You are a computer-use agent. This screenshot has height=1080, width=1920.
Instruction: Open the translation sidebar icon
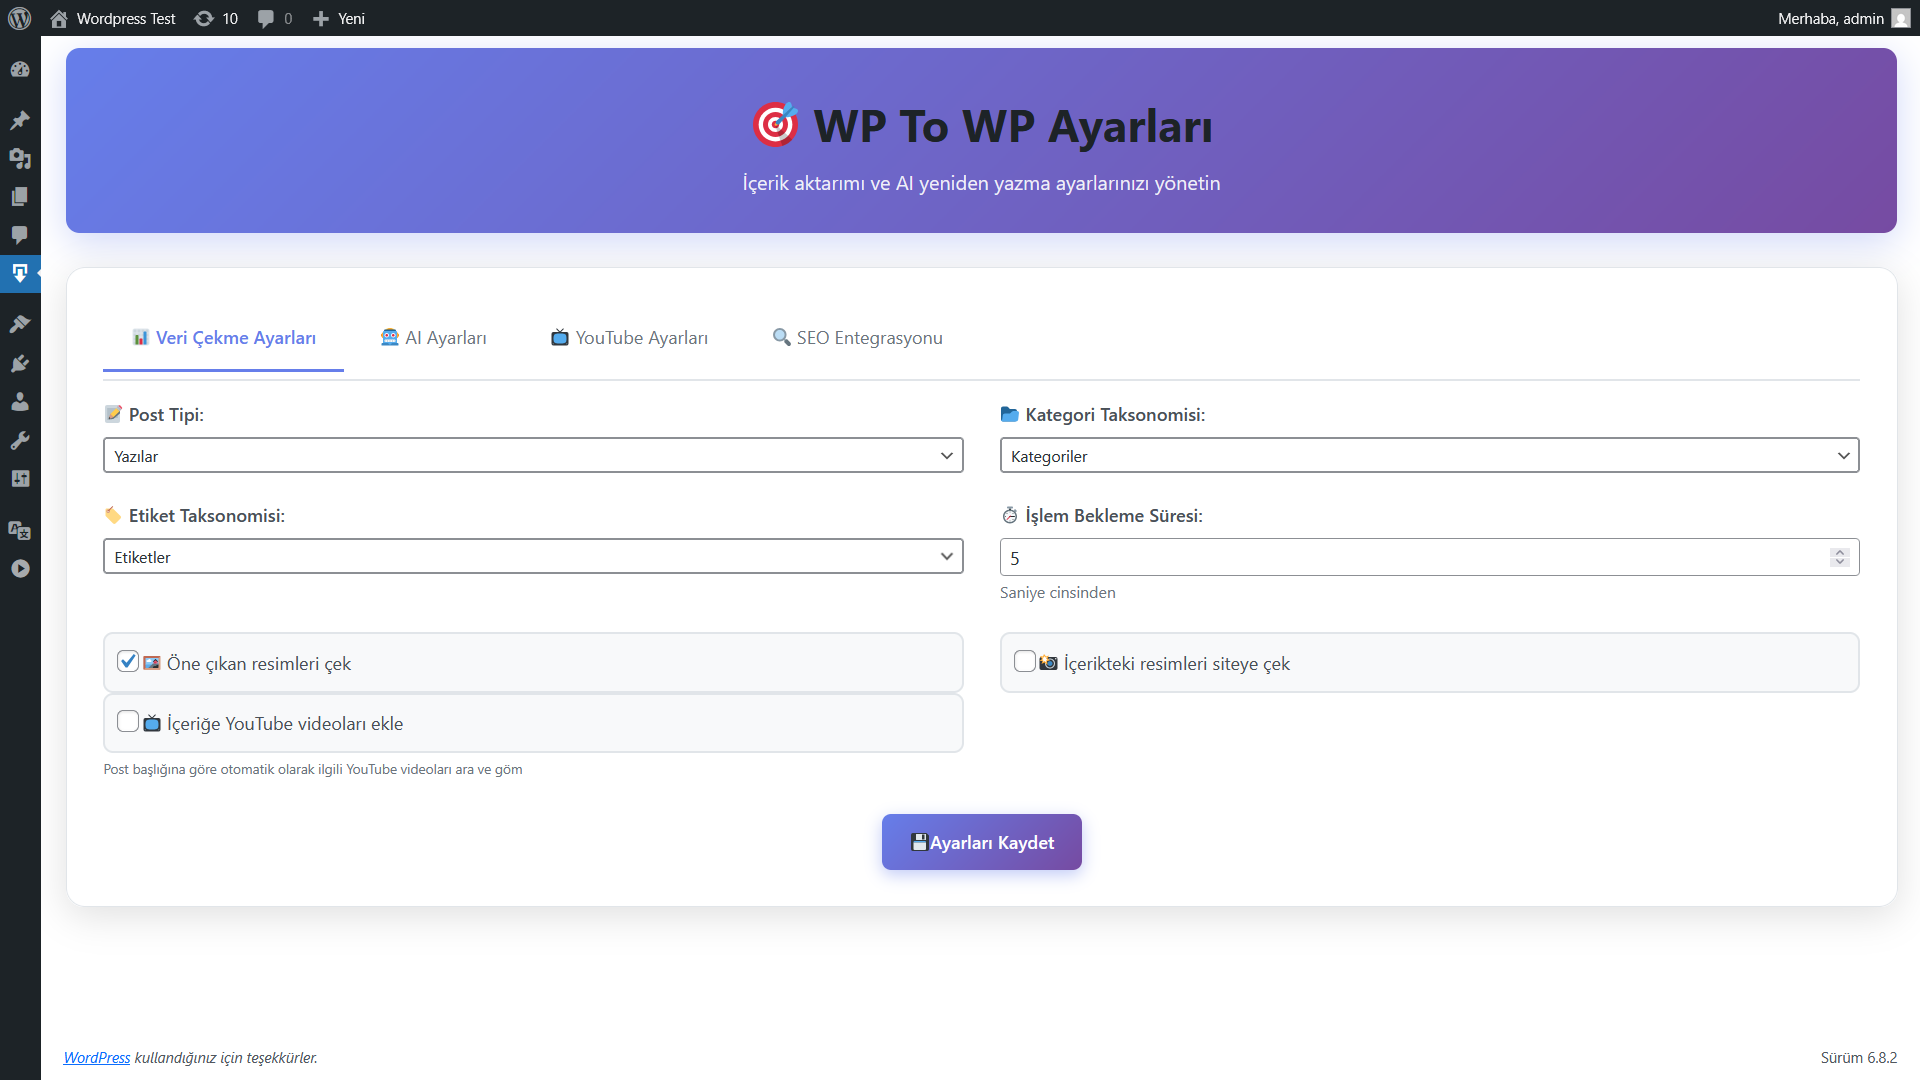(20, 530)
